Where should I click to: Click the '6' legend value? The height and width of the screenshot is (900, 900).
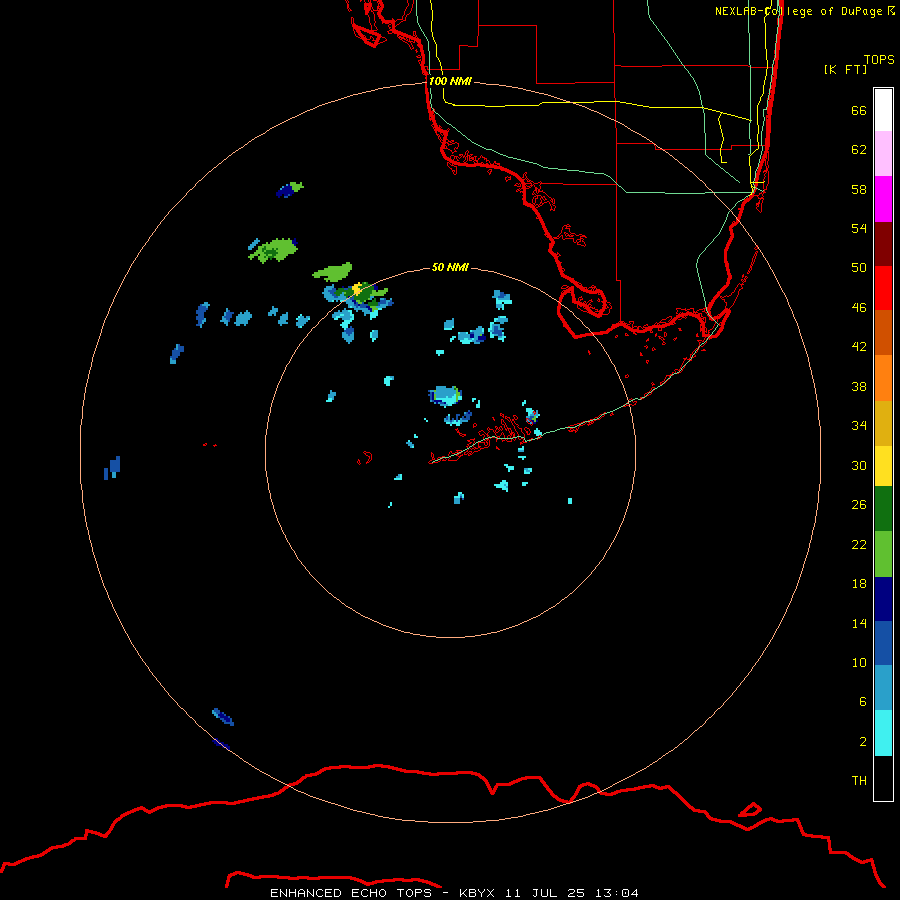(x=863, y=702)
